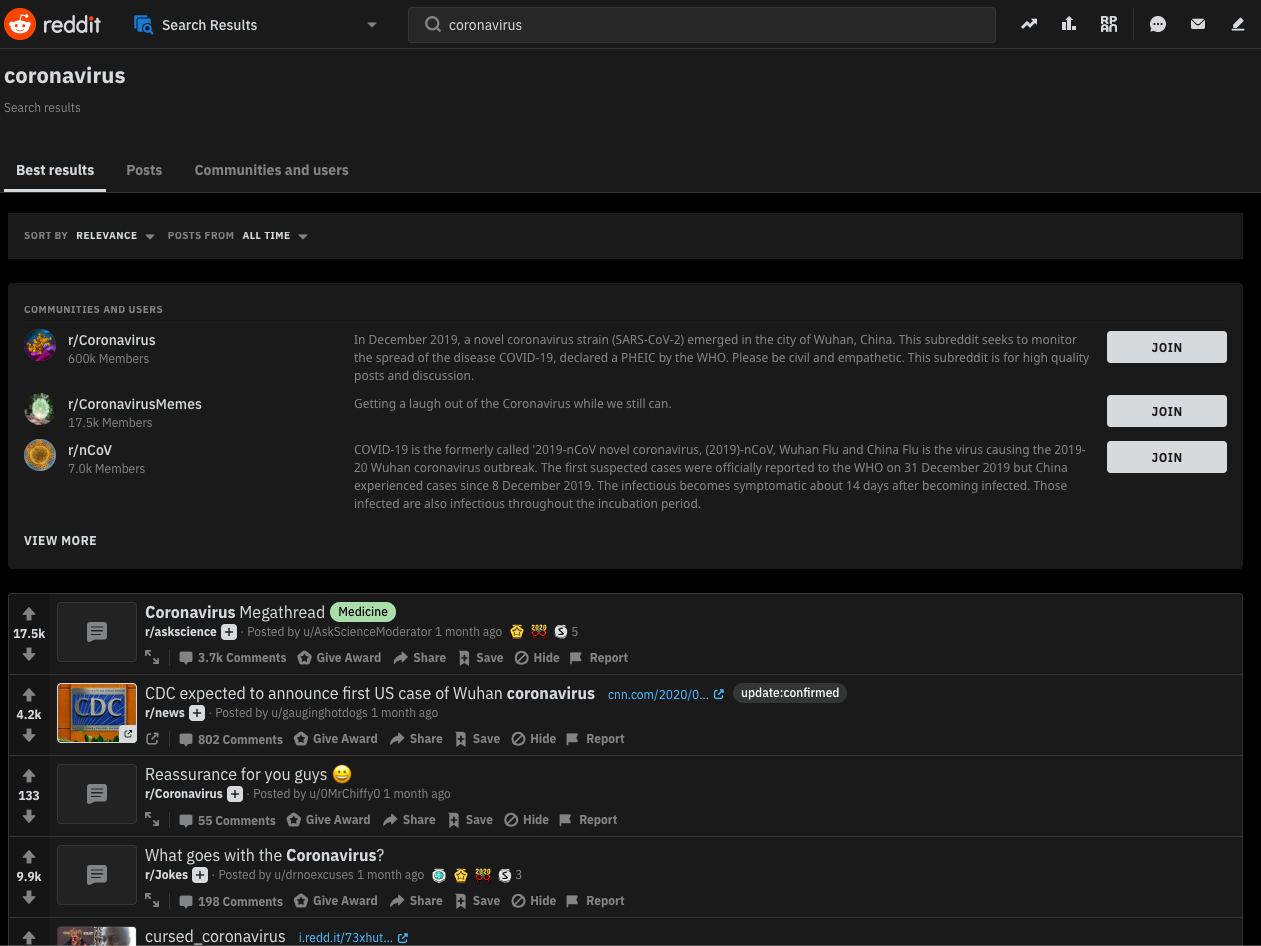This screenshot has width=1261, height=946.
Task: Click VIEW MORE under communities list
Action: click(60, 540)
